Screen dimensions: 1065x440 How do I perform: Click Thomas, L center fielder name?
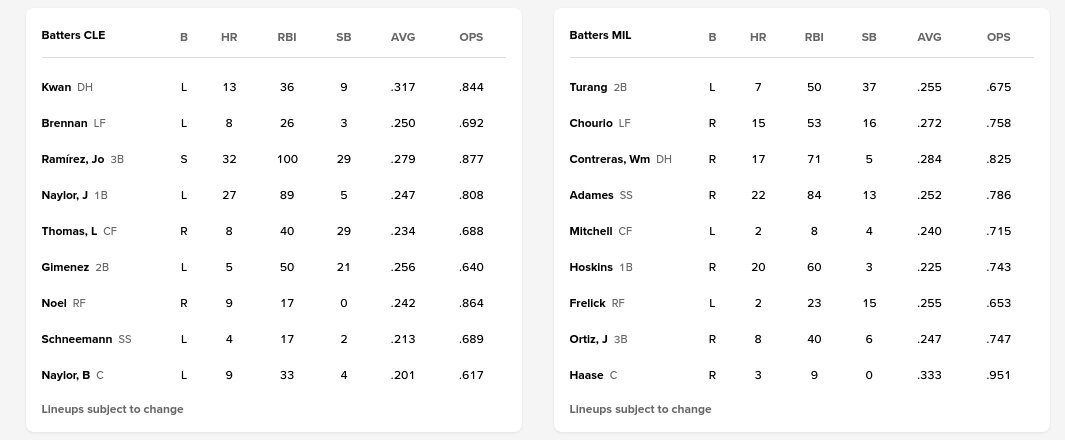pos(69,231)
